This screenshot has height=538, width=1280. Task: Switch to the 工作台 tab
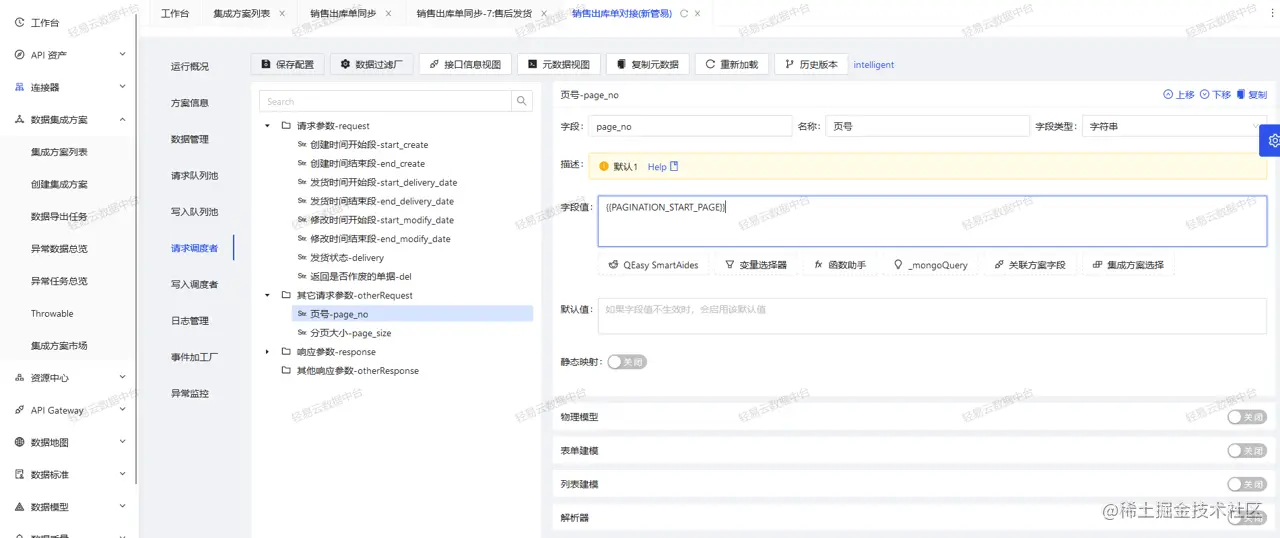tap(175, 13)
